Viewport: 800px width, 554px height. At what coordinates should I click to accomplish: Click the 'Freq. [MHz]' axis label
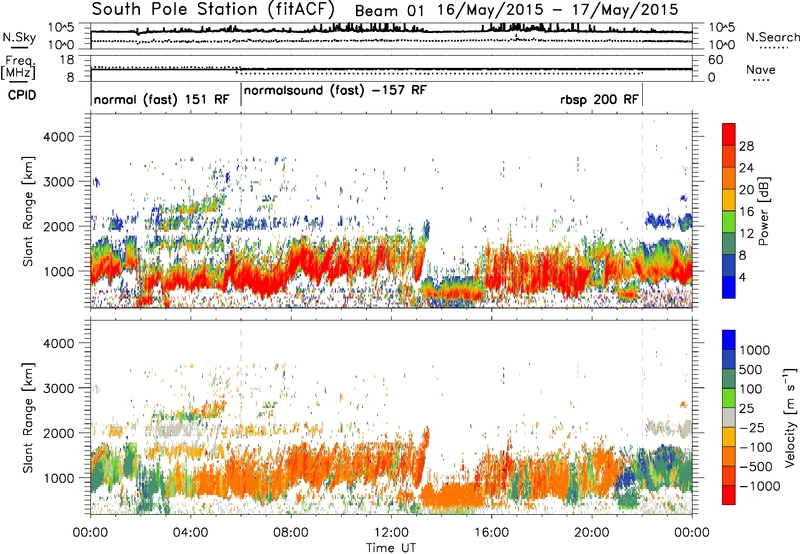point(18,67)
